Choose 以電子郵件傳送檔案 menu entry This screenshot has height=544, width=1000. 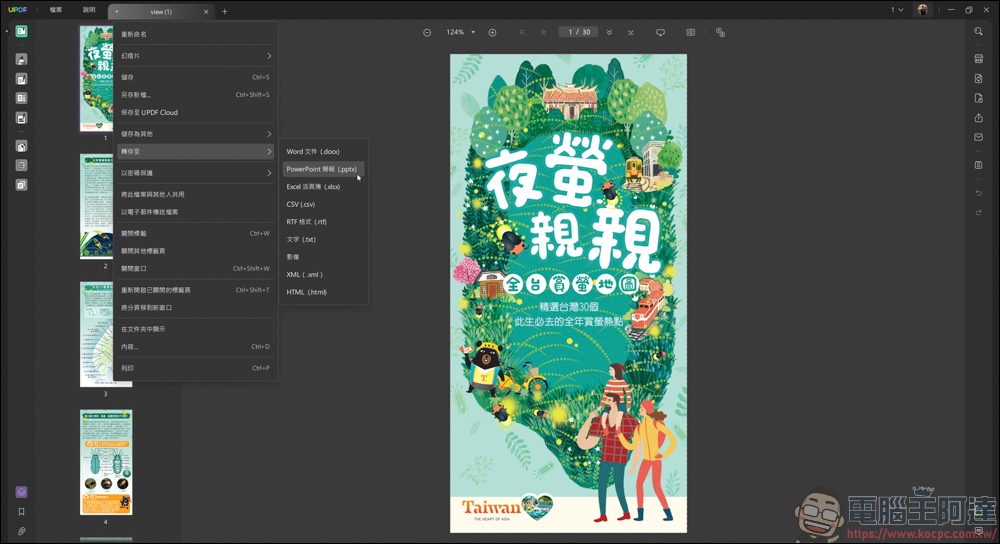tap(195, 212)
